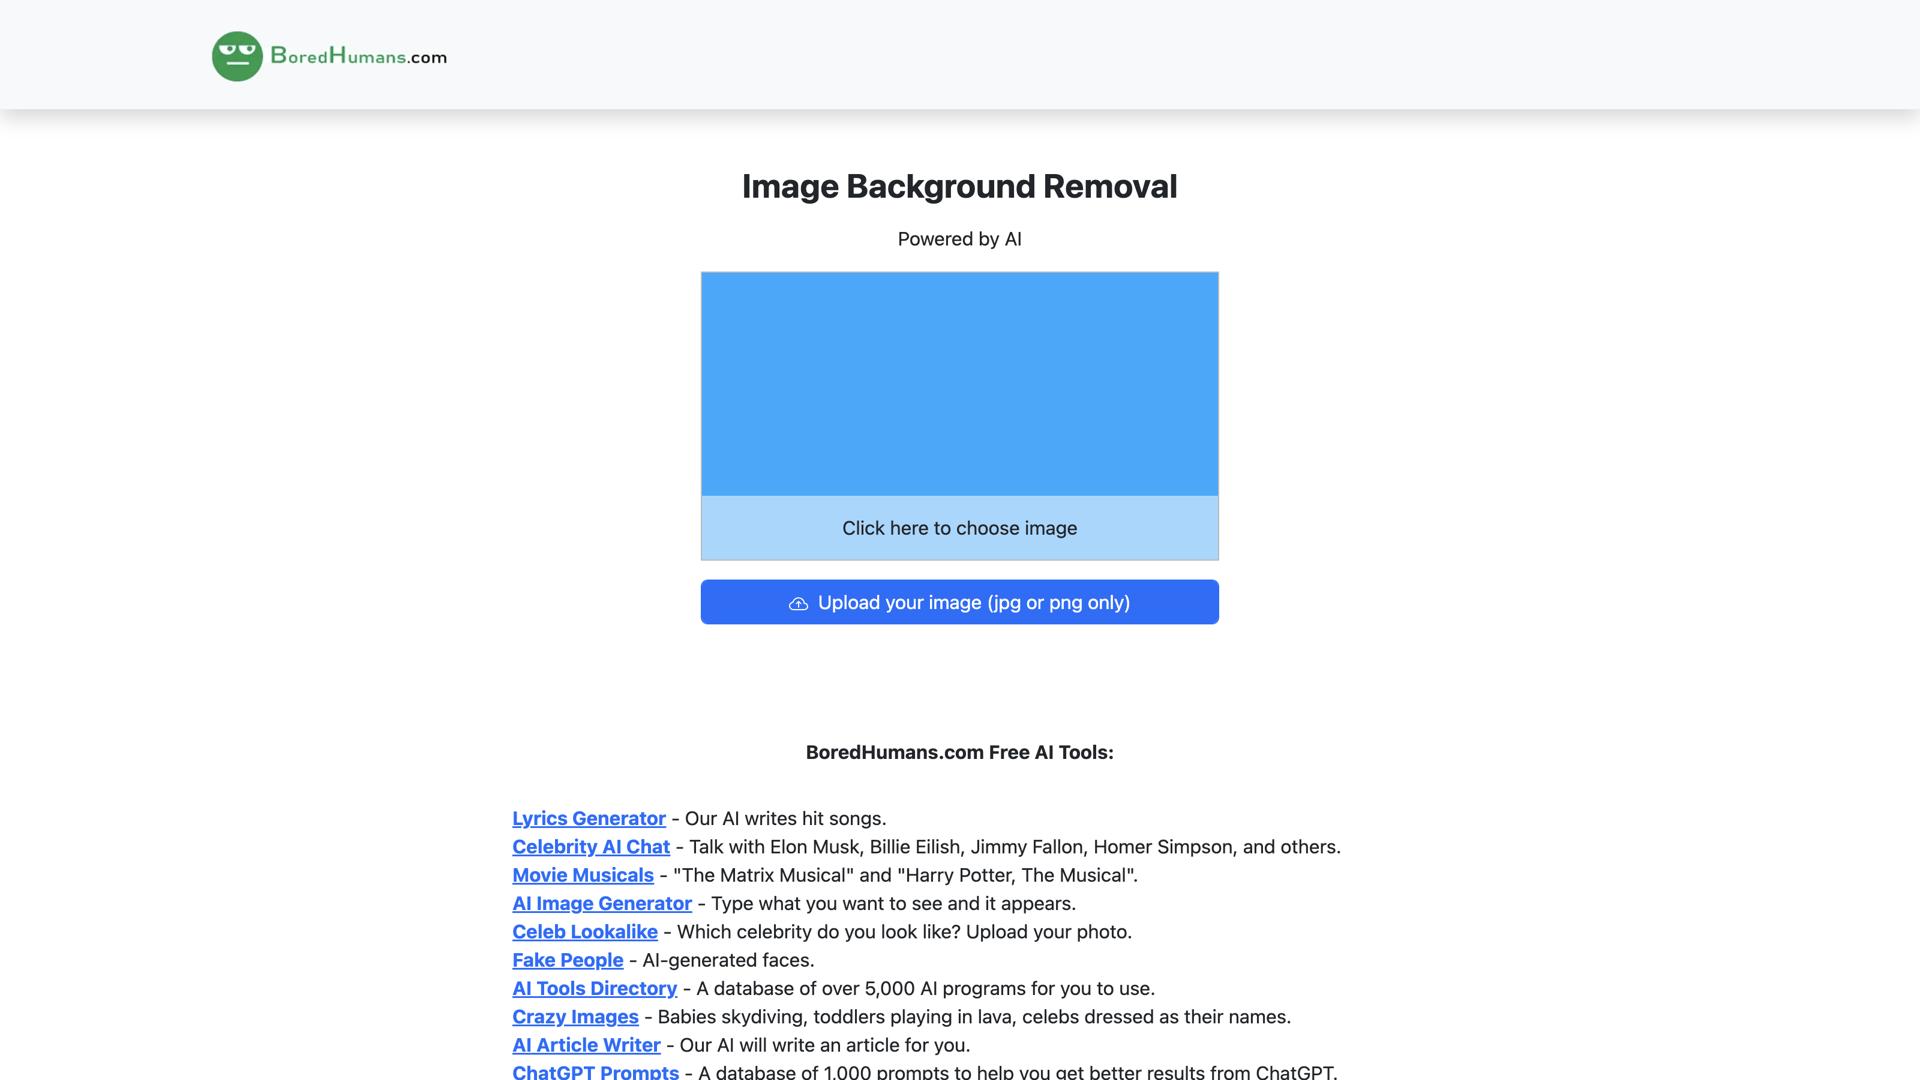Click the upload cloud icon on the blue button
Viewport: 1920px width, 1080px height.
point(798,603)
